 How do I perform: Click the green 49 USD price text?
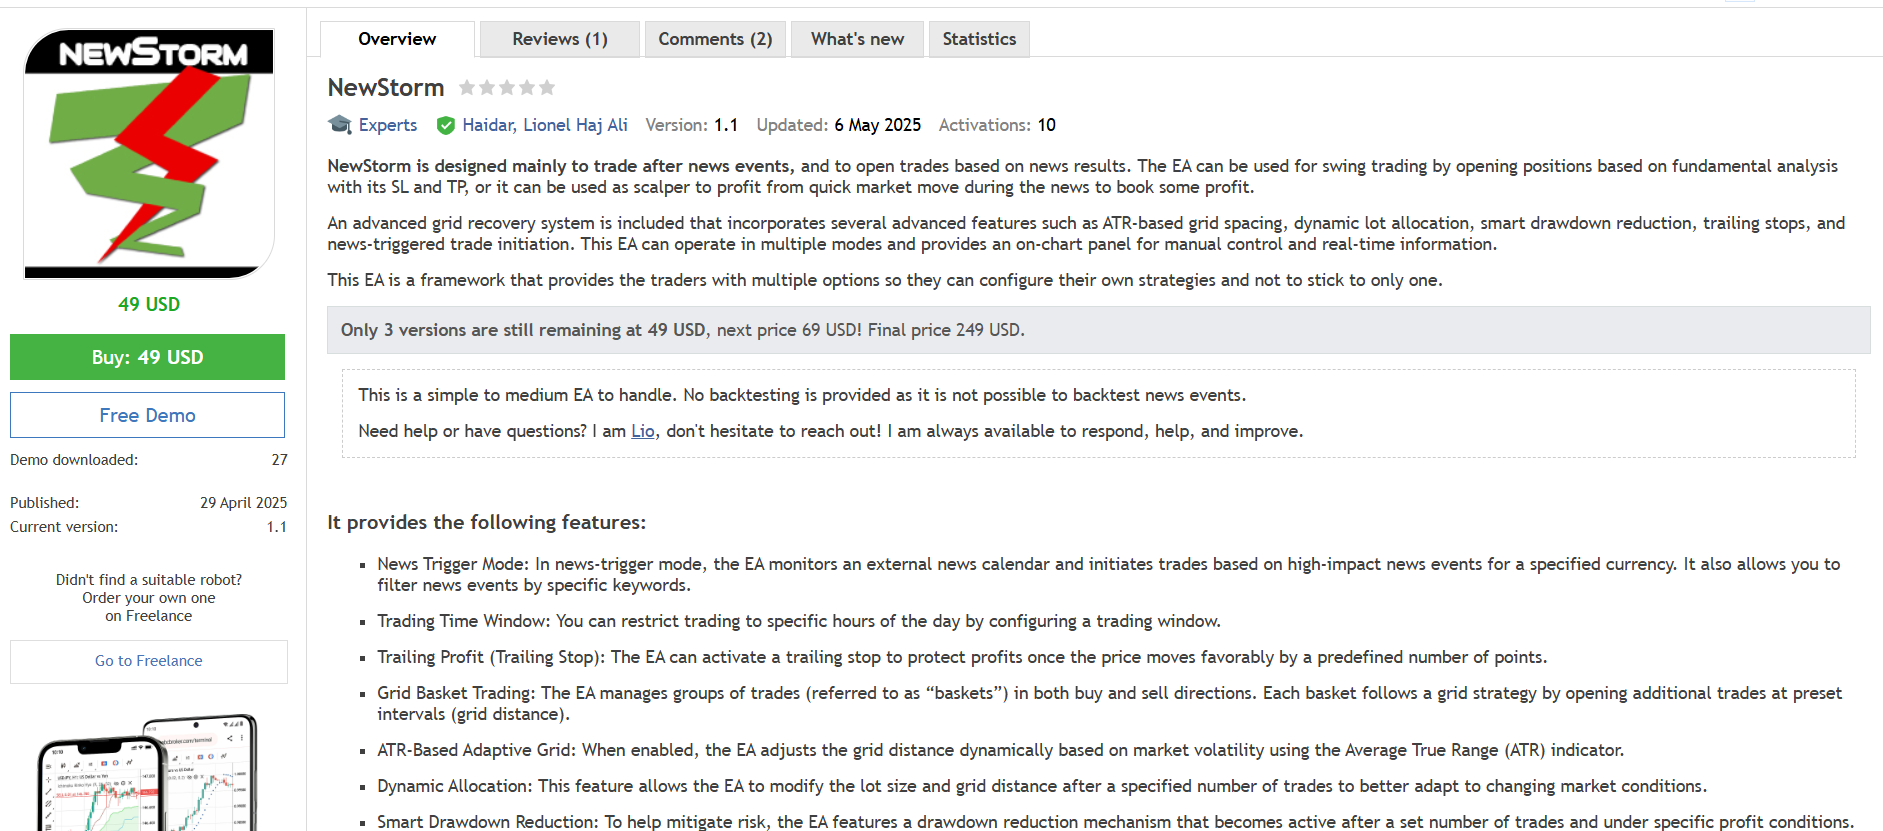click(149, 304)
